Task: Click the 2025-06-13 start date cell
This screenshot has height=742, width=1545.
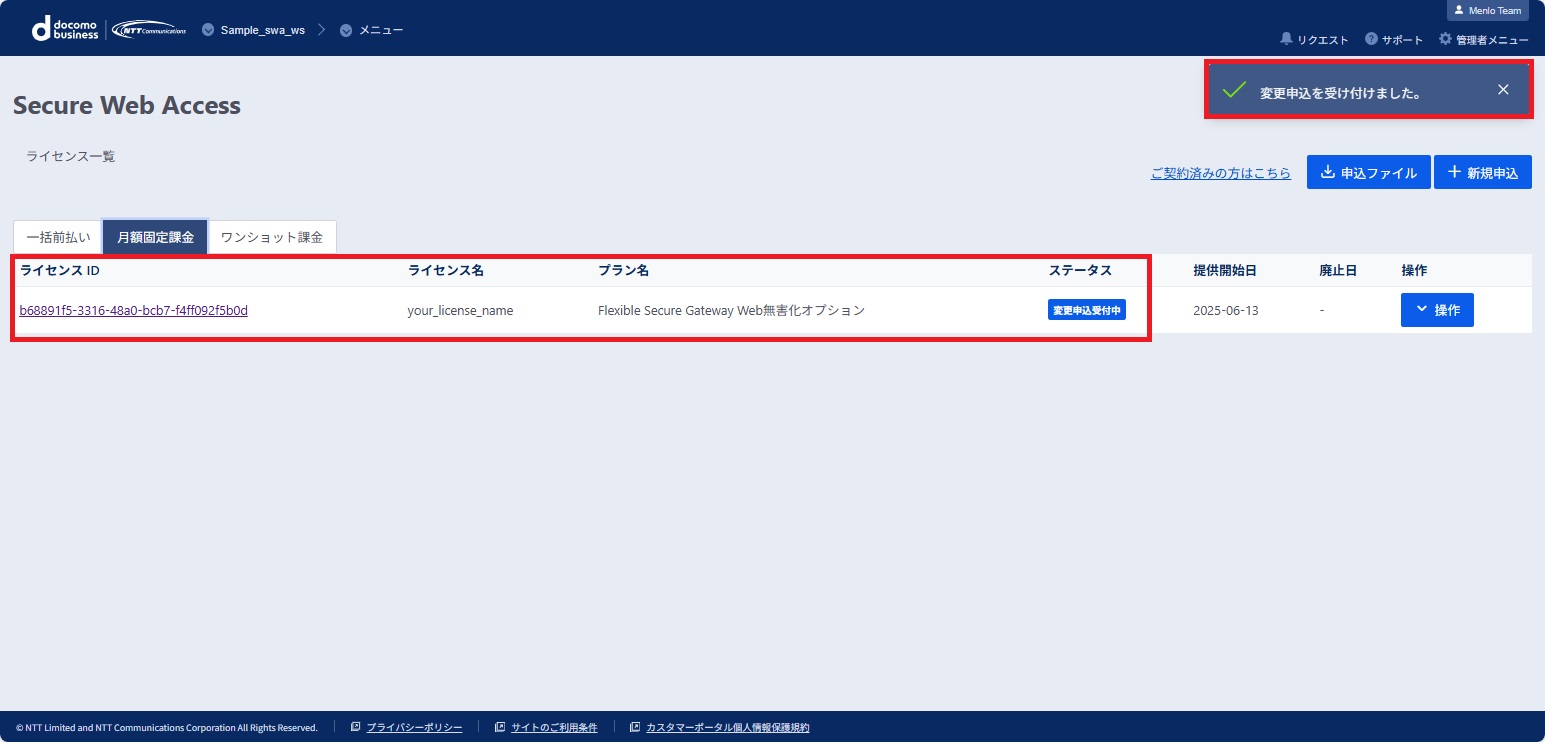Action: tap(1226, 310)
